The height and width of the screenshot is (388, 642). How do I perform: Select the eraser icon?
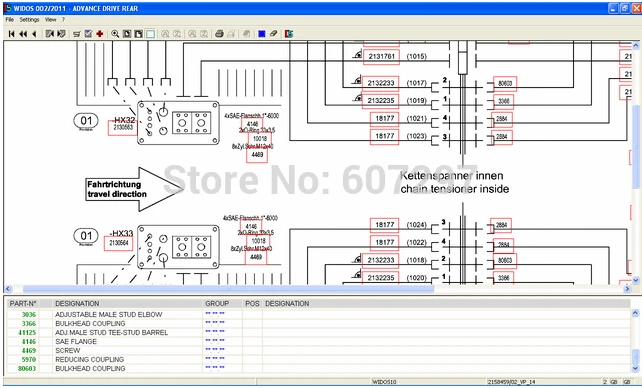274,34
